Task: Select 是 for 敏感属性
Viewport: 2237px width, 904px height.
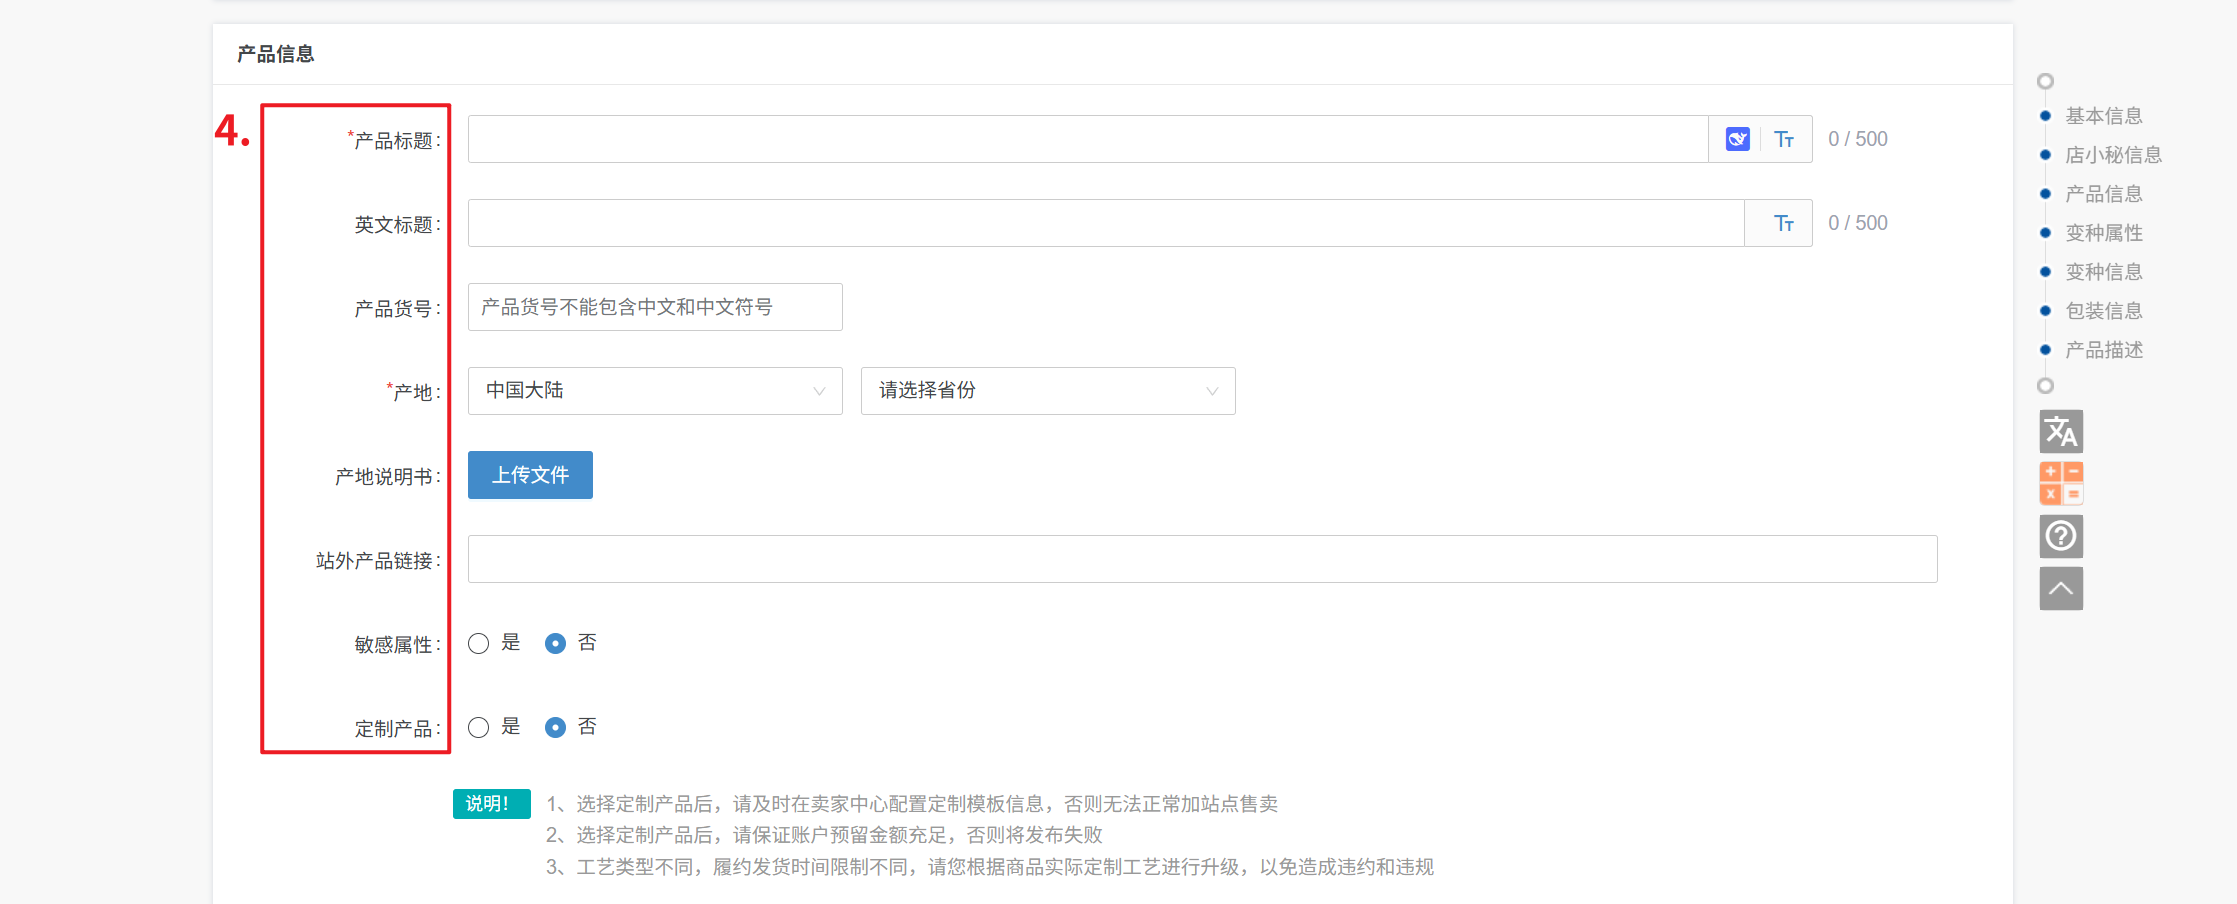Action: click(x=479, y=643)
